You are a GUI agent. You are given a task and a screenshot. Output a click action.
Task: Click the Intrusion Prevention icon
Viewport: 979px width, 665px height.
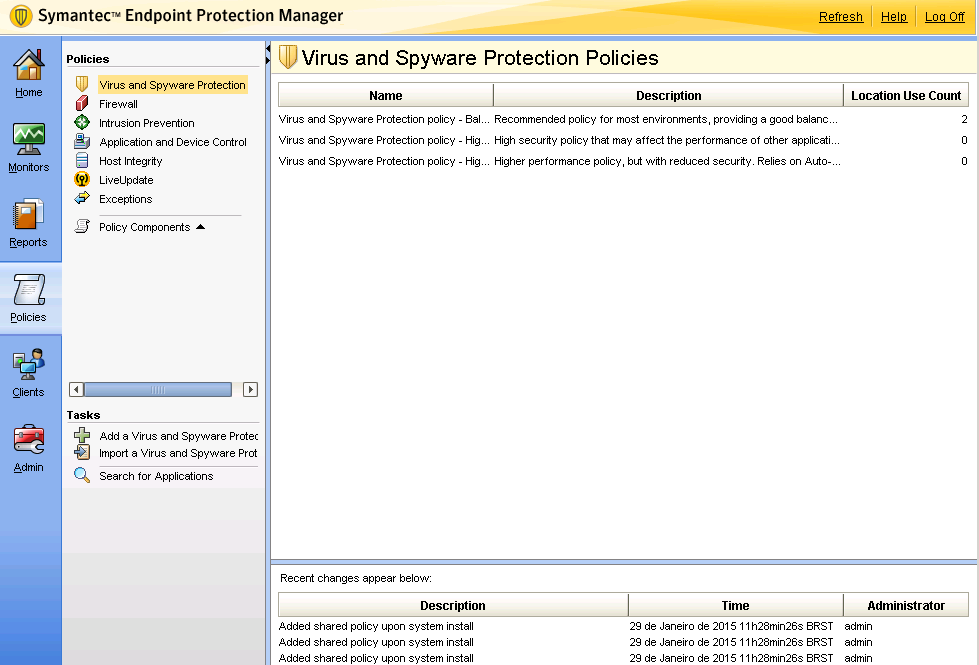(x=82, y=123)
